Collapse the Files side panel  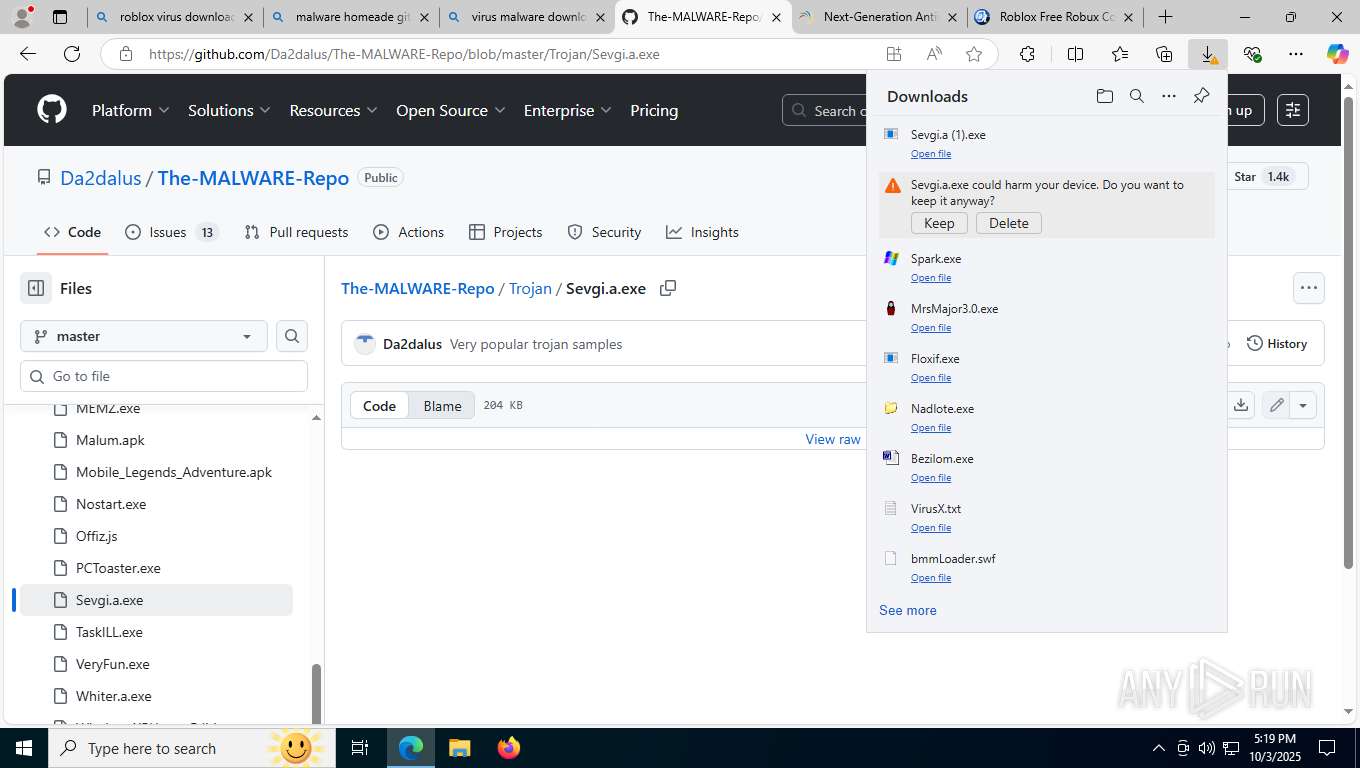click(x=36, y=288)
